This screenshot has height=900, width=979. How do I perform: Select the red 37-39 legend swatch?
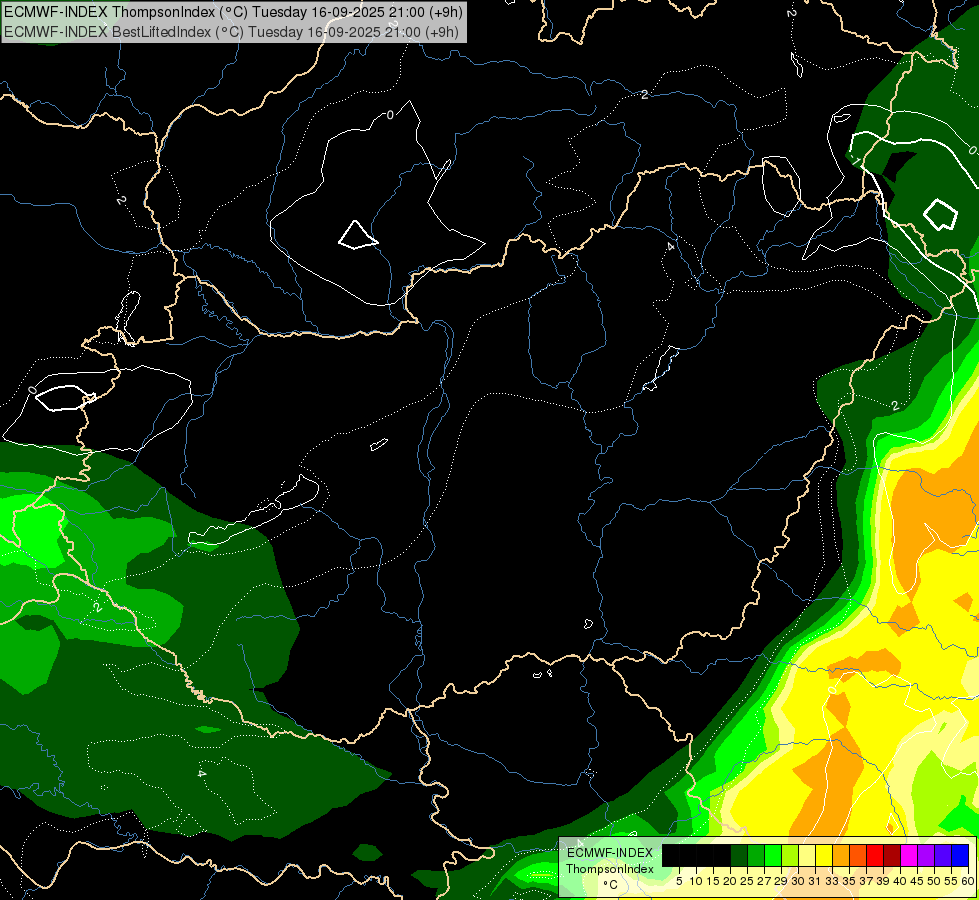point(875,856)
